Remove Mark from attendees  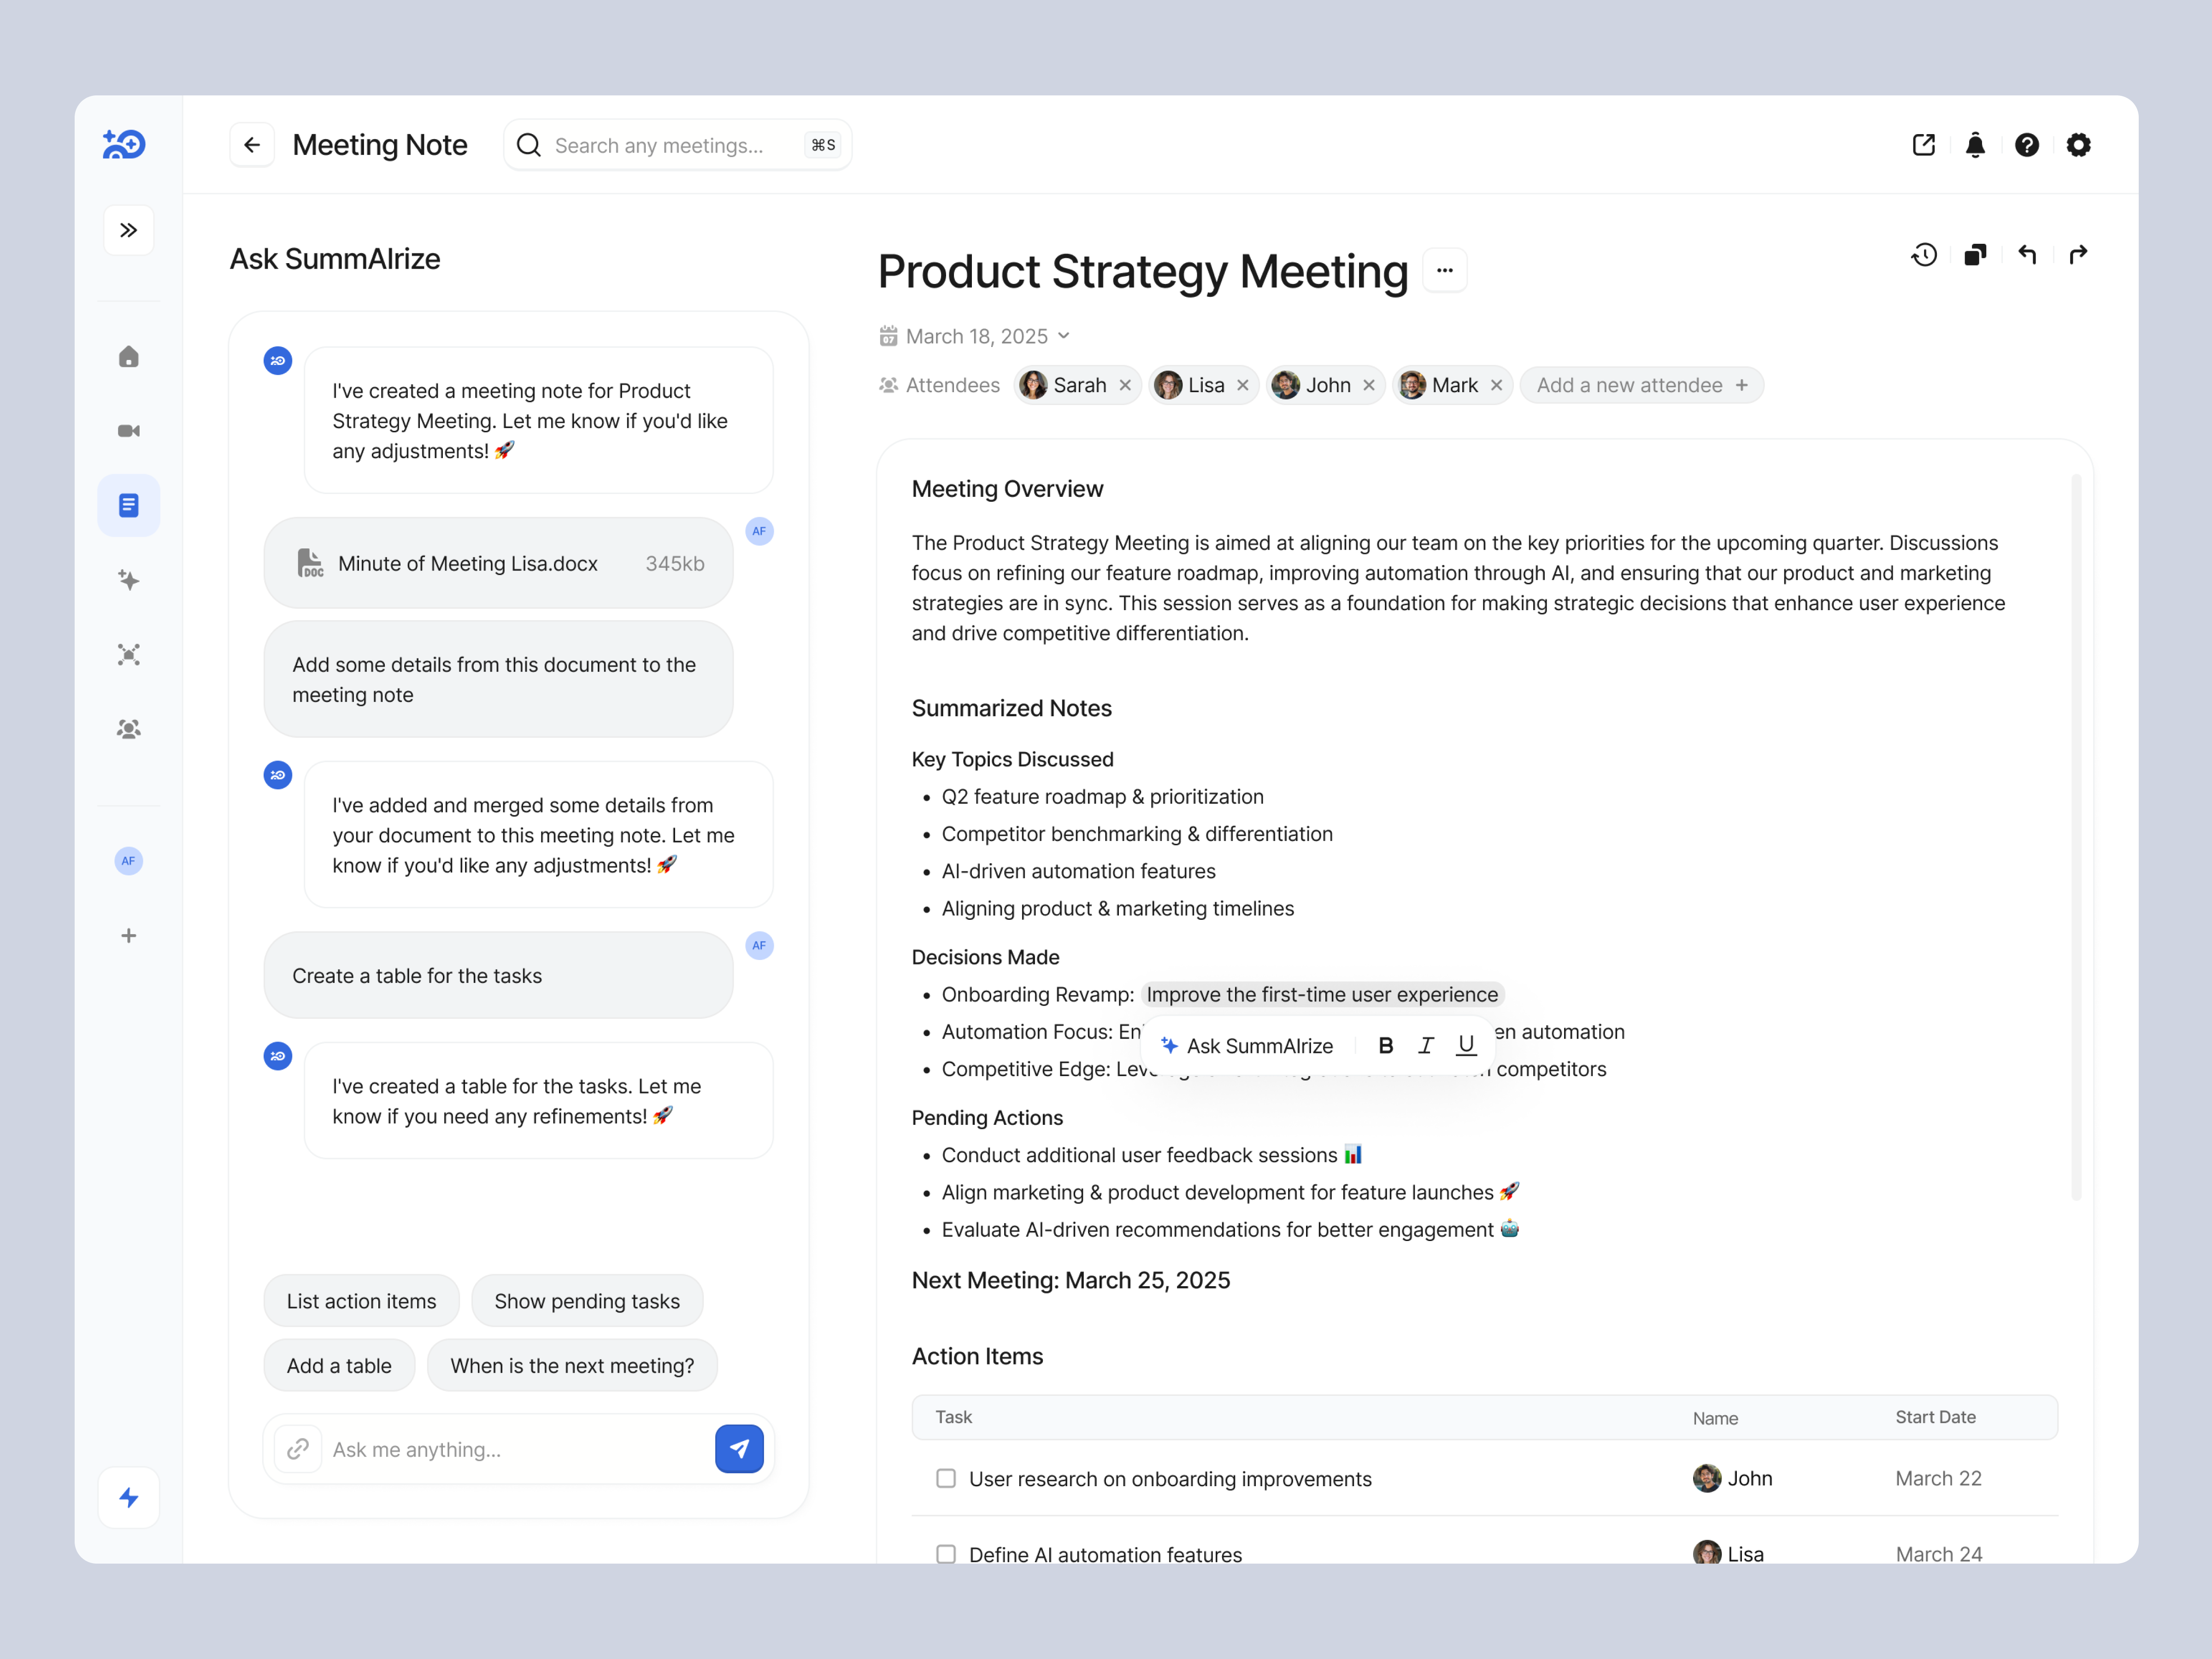tap(1496, 385)
